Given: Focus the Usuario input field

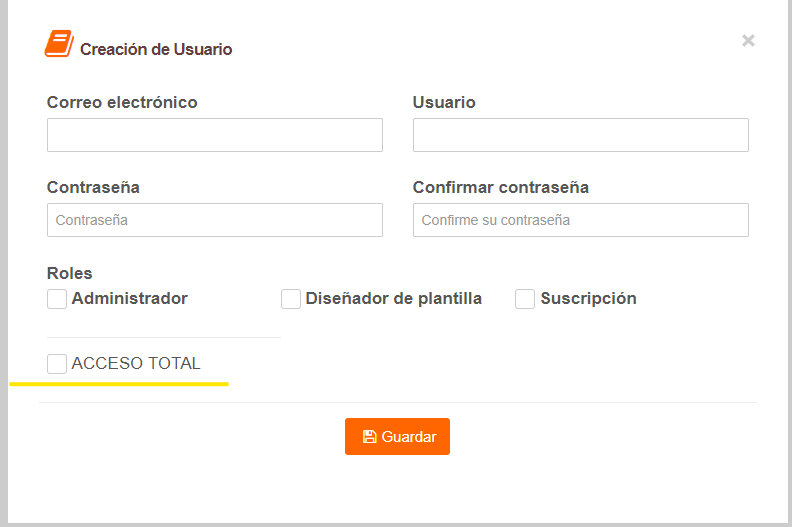Looking at the screenshot, I should 580,135.
